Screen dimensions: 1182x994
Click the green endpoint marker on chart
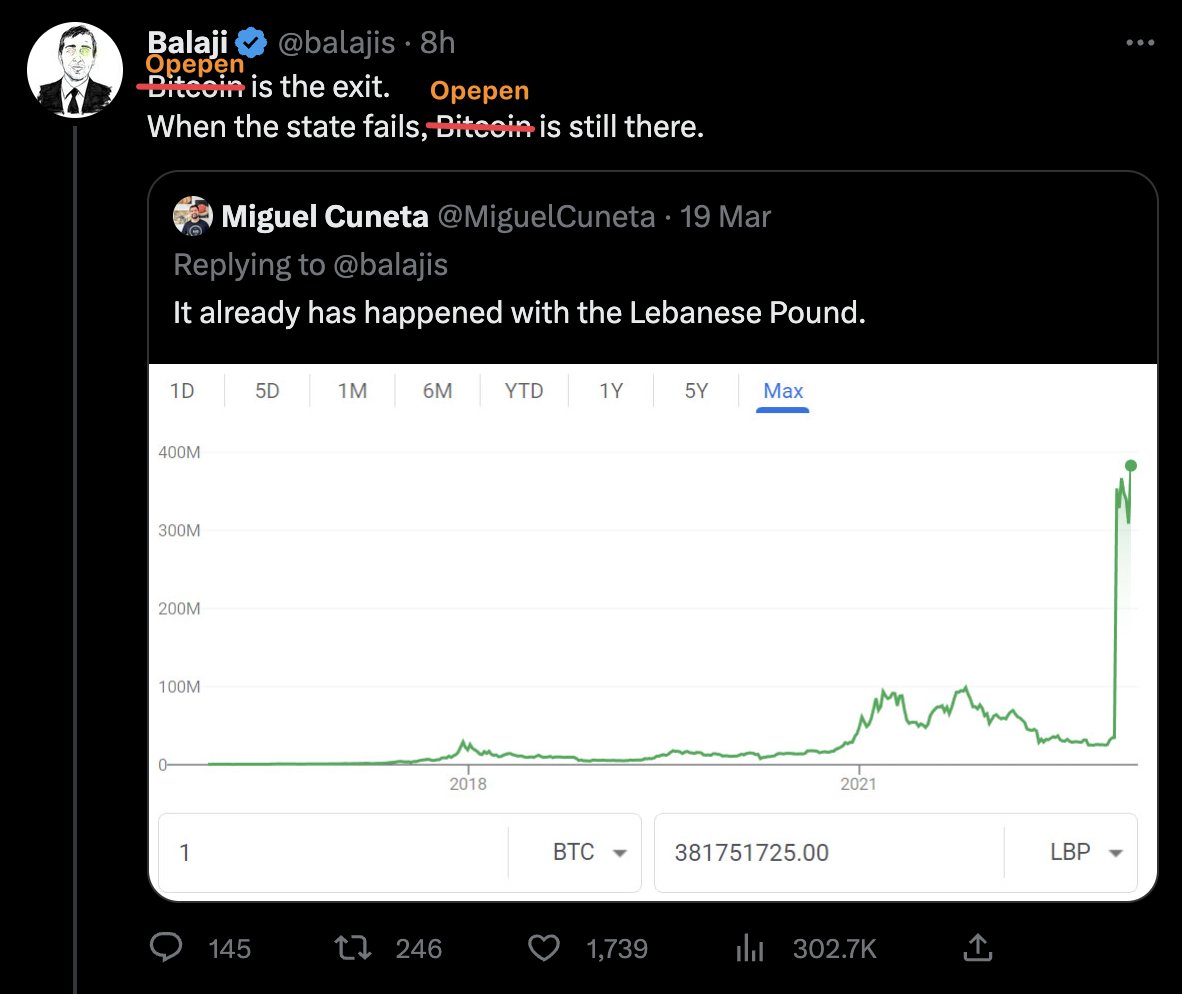tap(1131, 465)
